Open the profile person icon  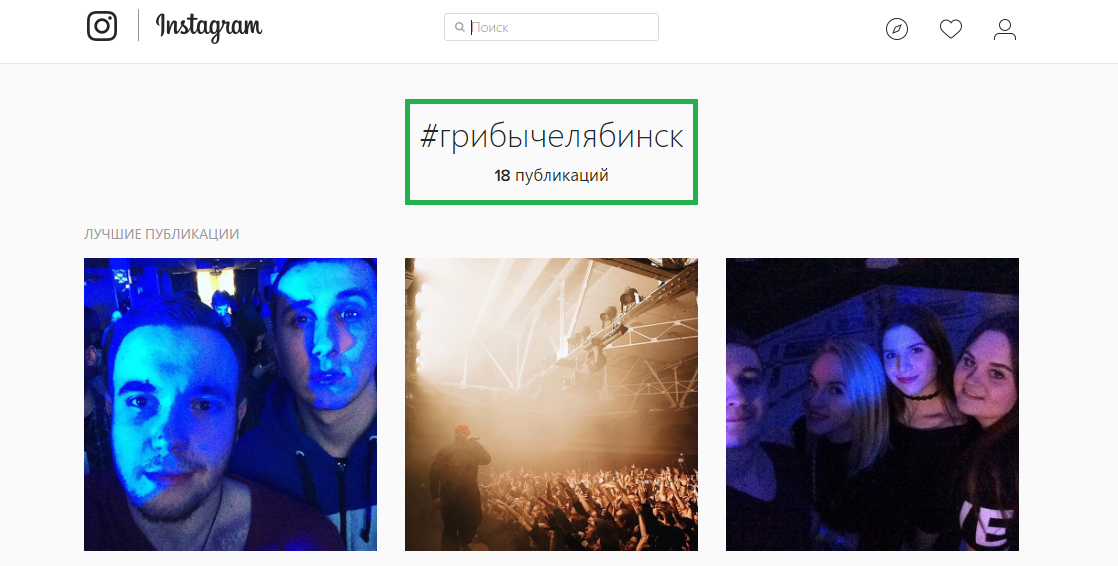pos(1005,29)
